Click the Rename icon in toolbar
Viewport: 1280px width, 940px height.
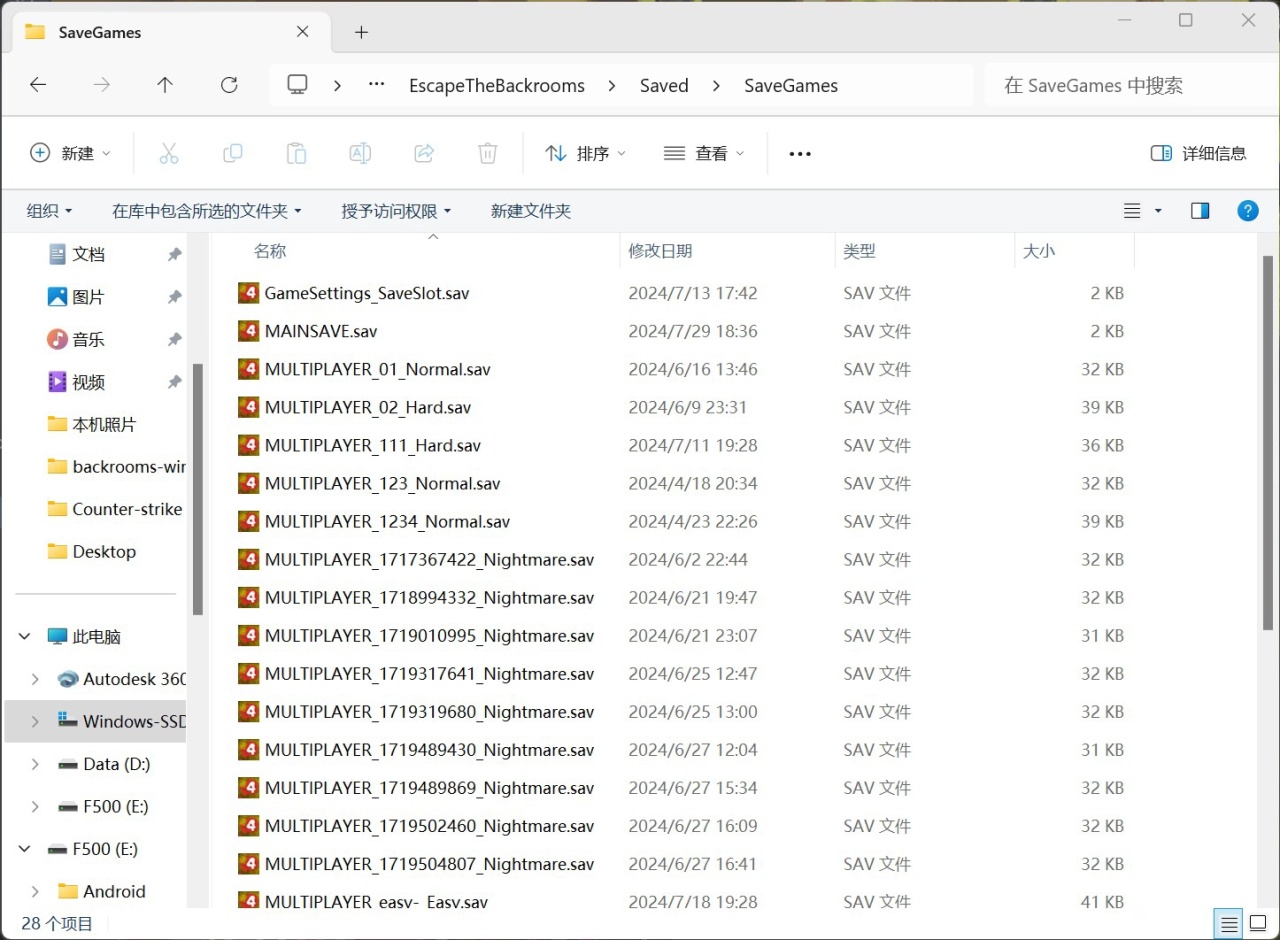360,153
